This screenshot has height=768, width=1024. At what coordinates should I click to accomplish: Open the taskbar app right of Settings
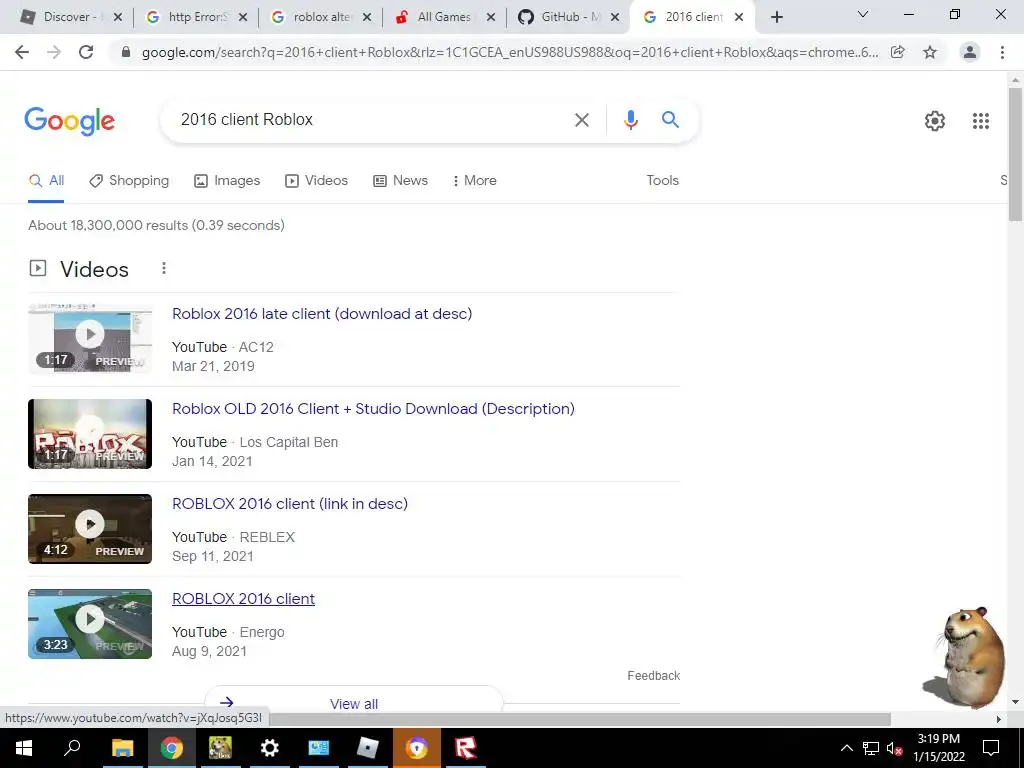click(318, 748)
